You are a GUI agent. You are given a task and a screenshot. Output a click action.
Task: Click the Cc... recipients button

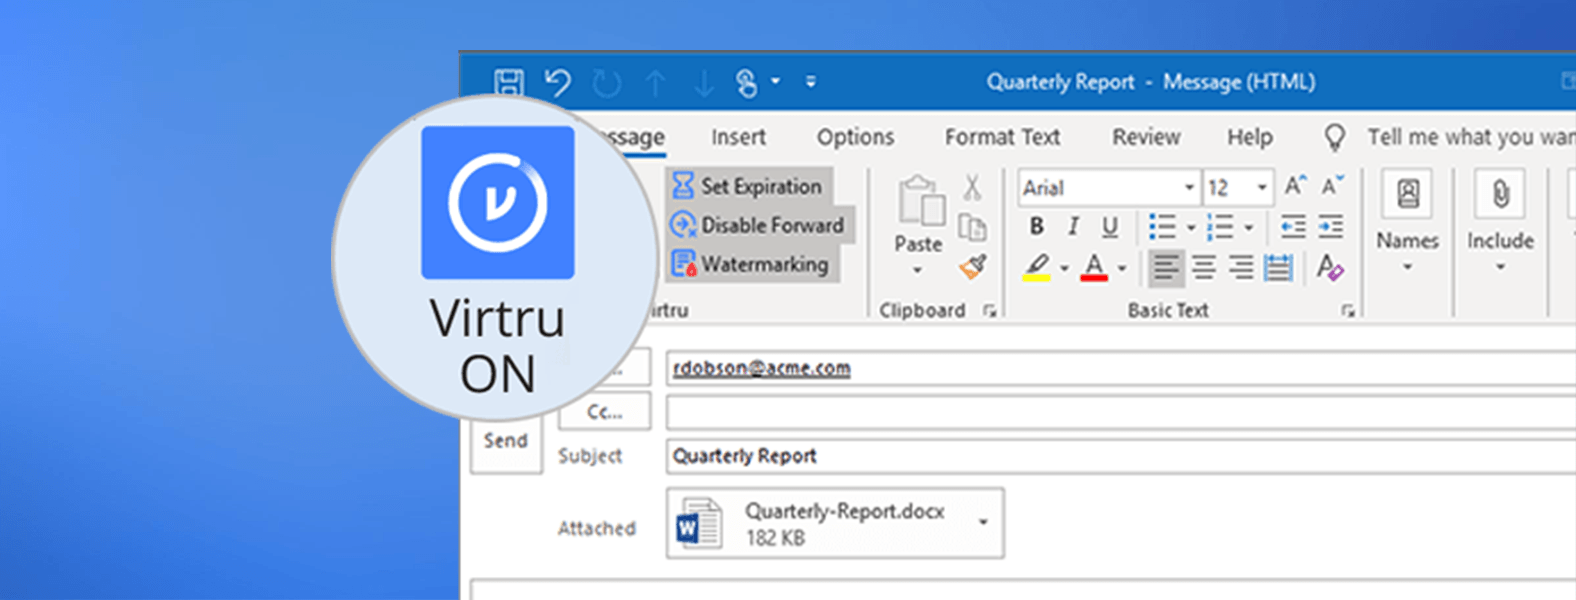coord(604,411)
